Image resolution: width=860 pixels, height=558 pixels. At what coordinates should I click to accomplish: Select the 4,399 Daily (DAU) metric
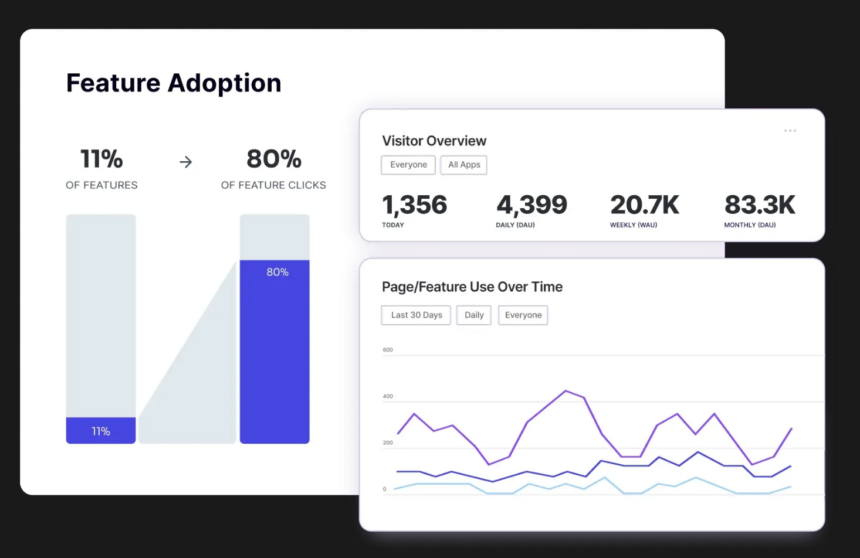coord(531,205)
